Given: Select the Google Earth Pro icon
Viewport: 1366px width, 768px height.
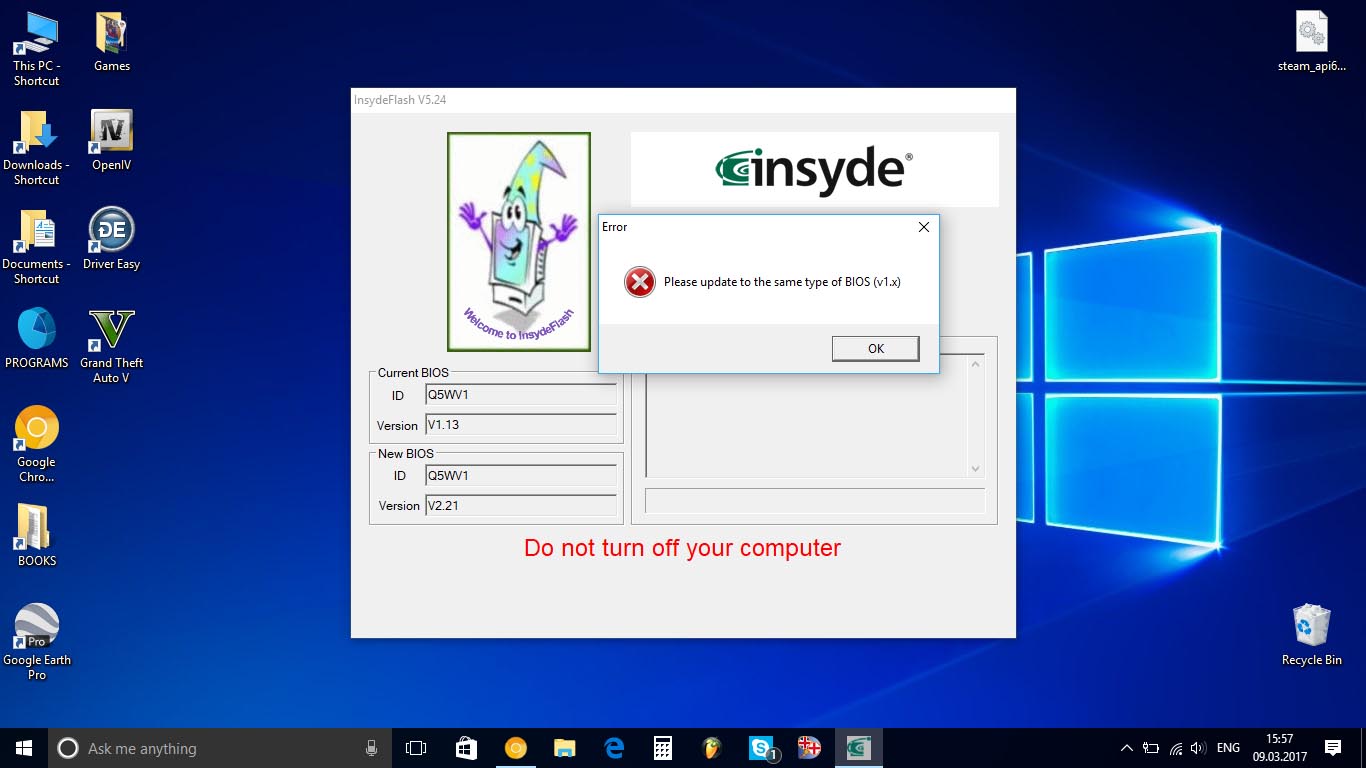Looking at the screenshot, I should [x=37, y=642].
